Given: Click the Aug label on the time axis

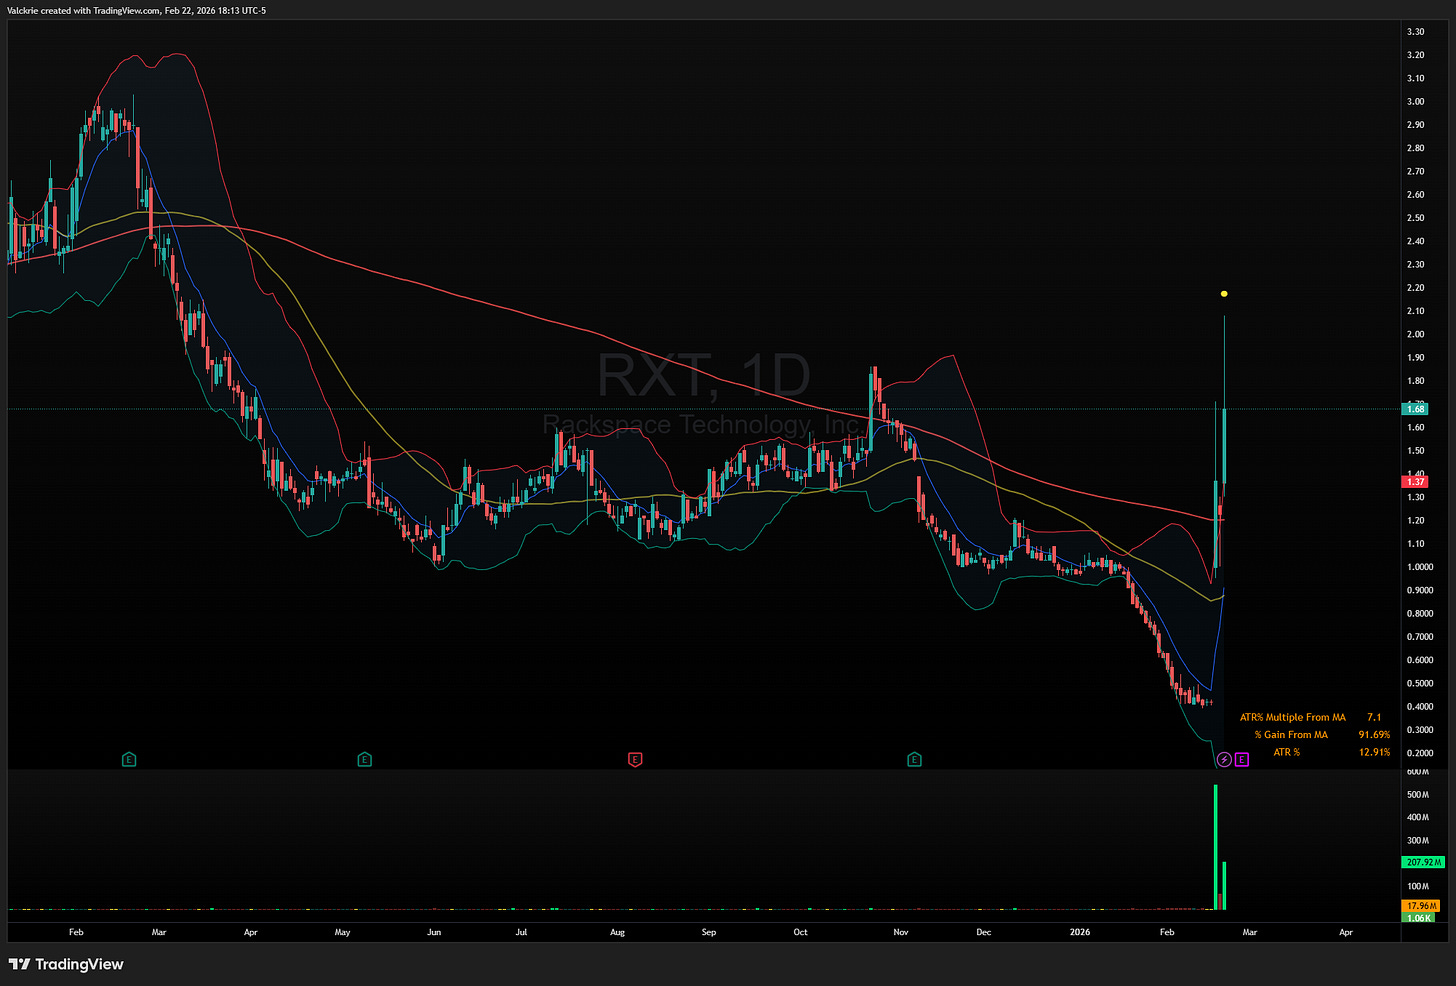Looking at the screenshot, I should pos(617,932).
